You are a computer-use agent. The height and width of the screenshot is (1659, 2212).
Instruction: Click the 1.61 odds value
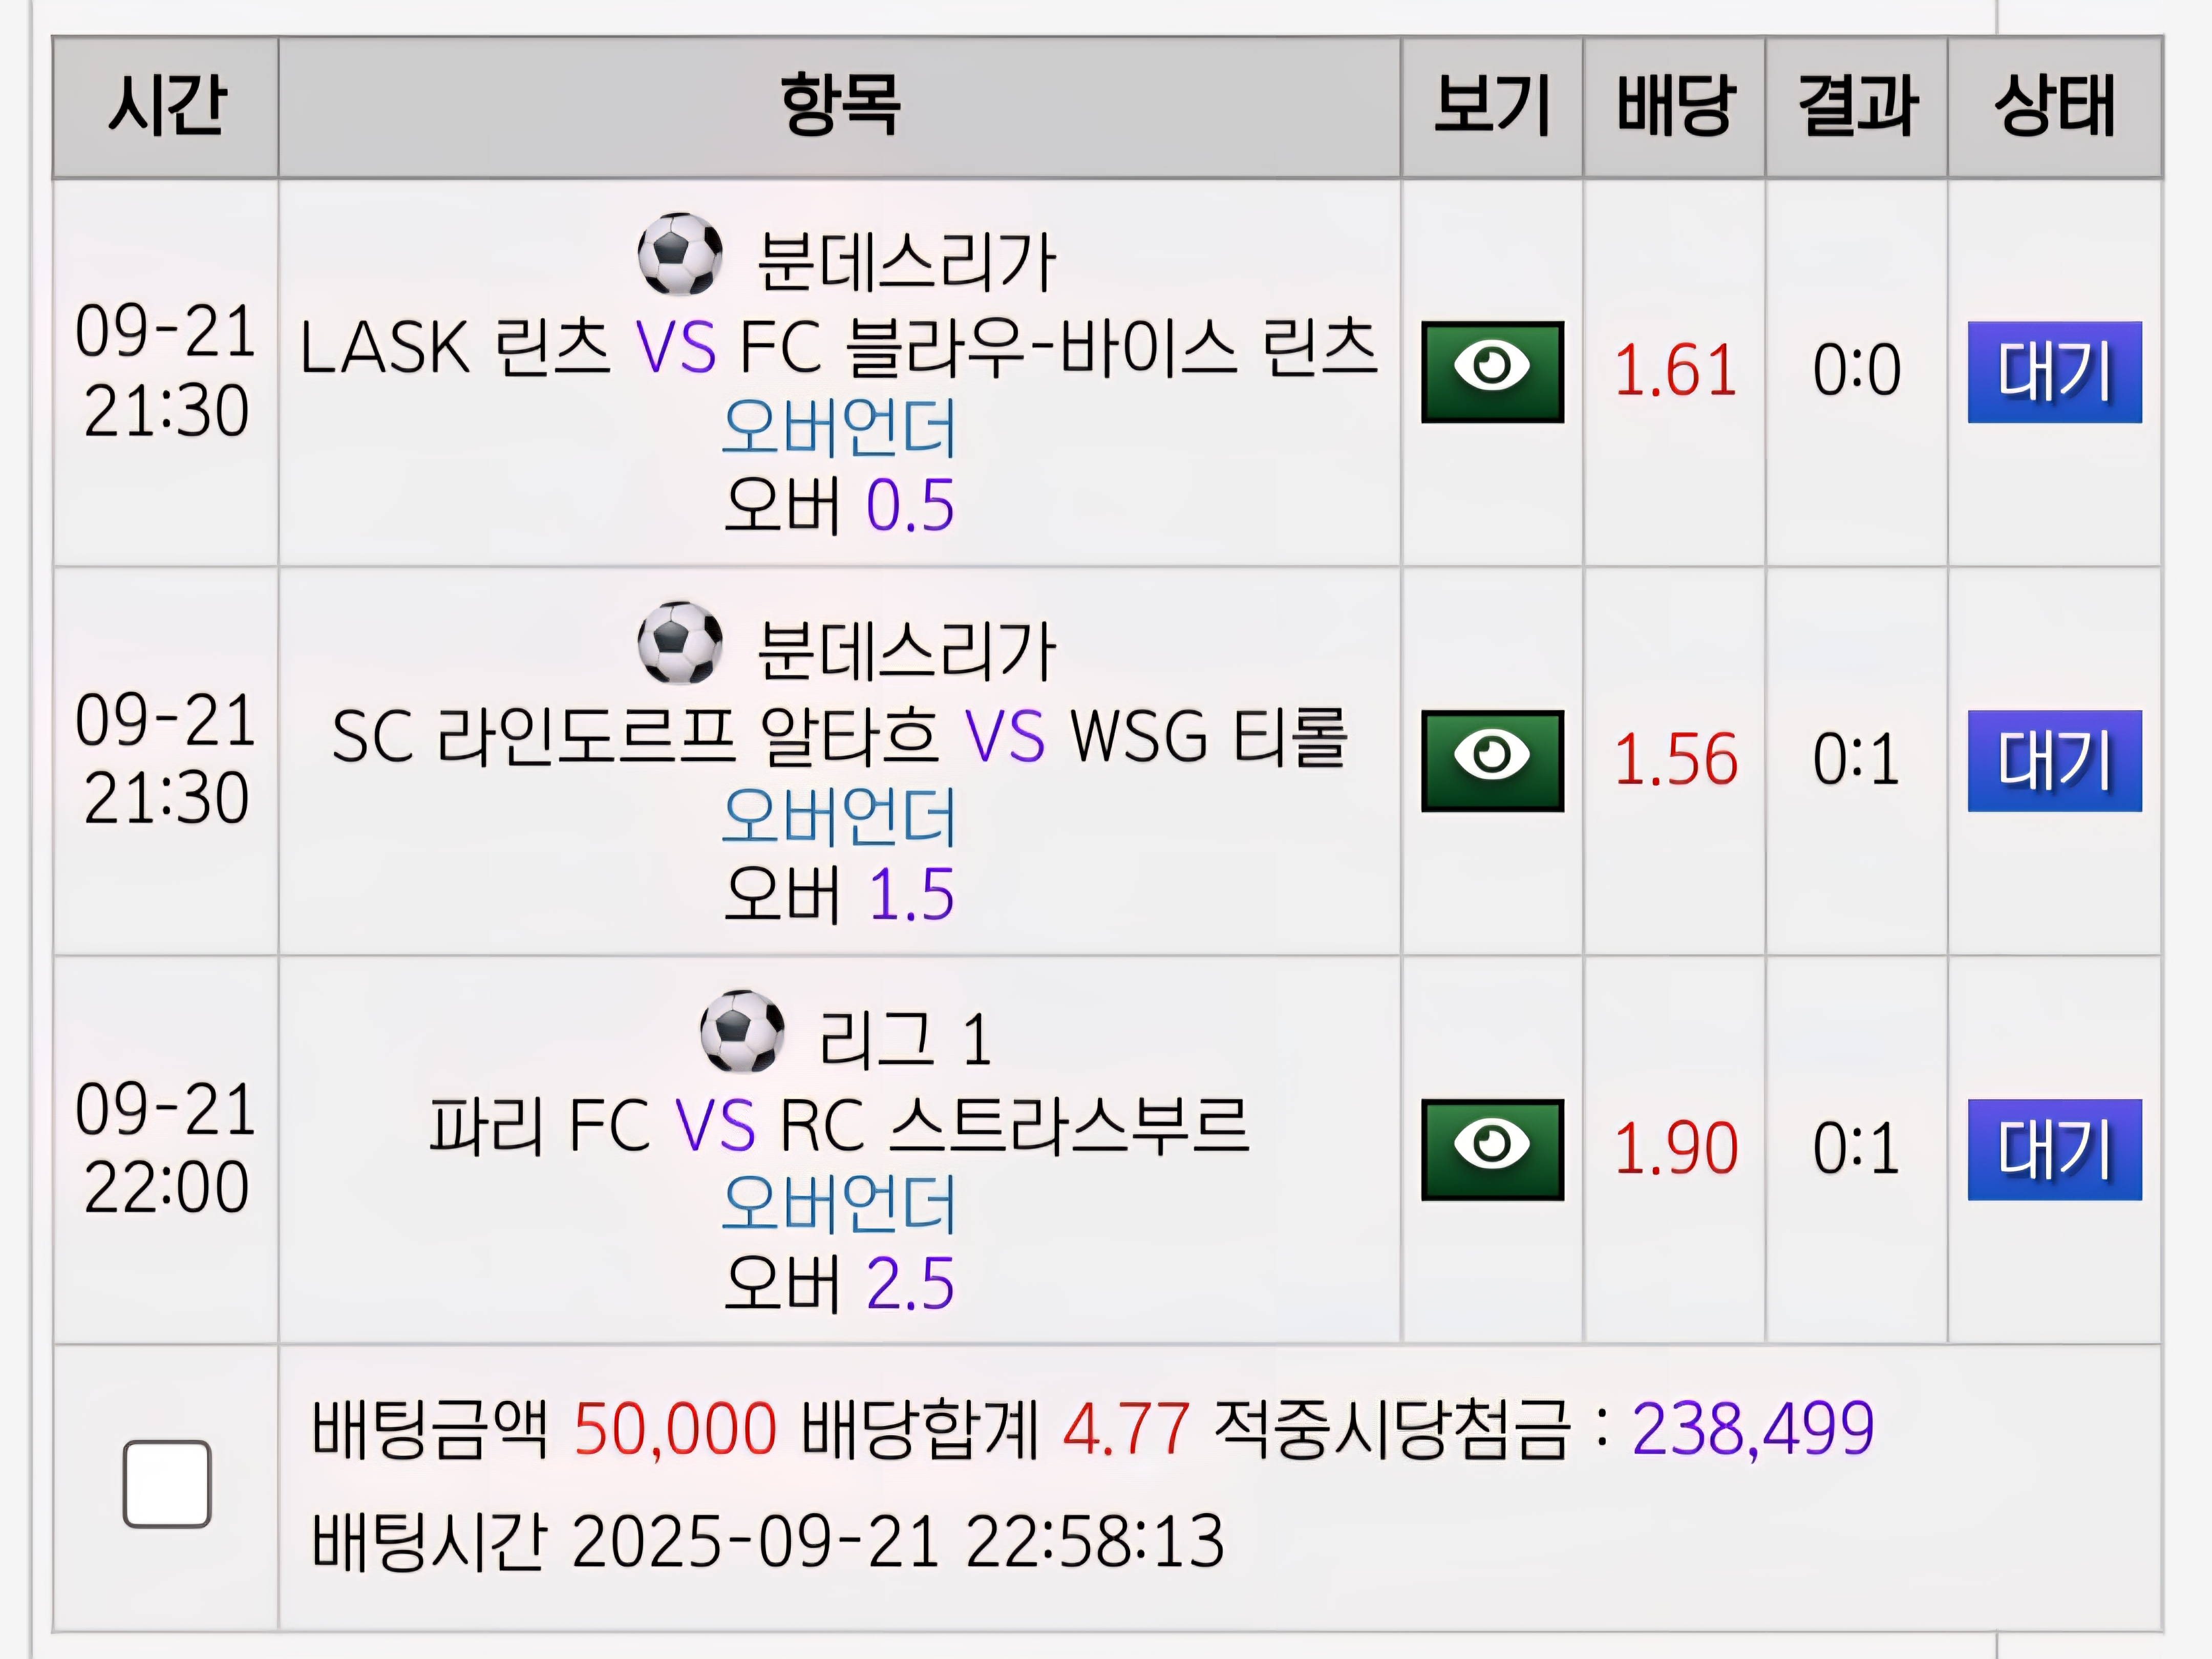(1675, 371)
